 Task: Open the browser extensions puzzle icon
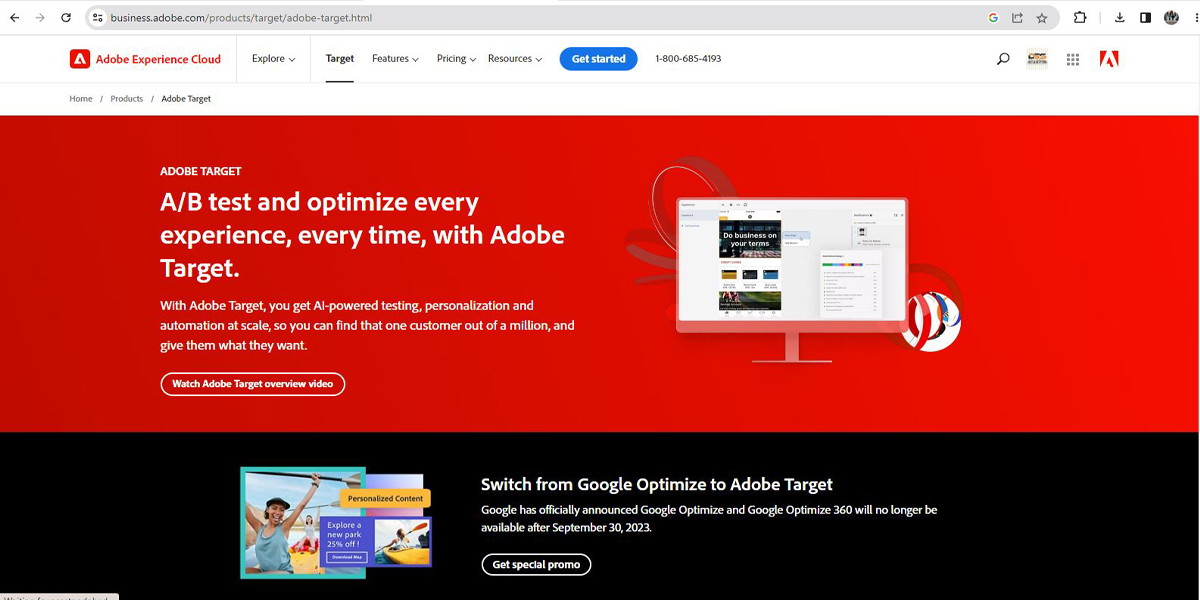point(1080,18)
